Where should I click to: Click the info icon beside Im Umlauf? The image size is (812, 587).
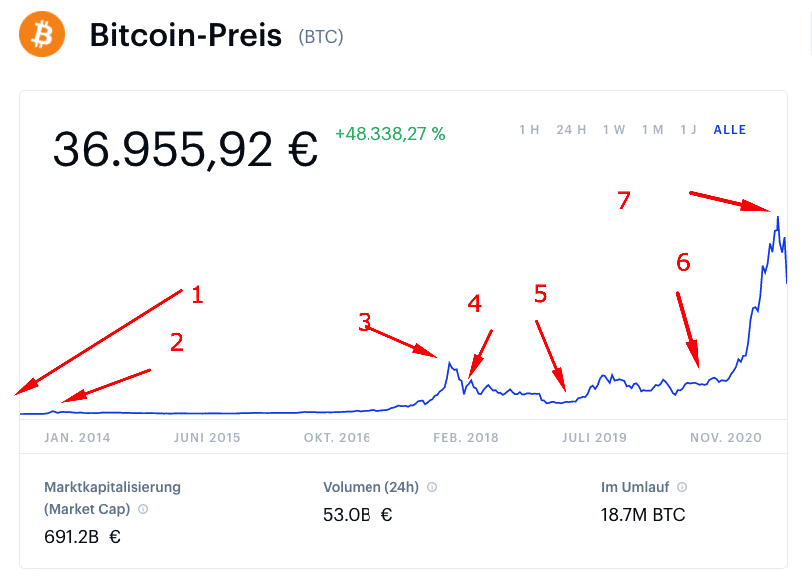coord(682,488)
